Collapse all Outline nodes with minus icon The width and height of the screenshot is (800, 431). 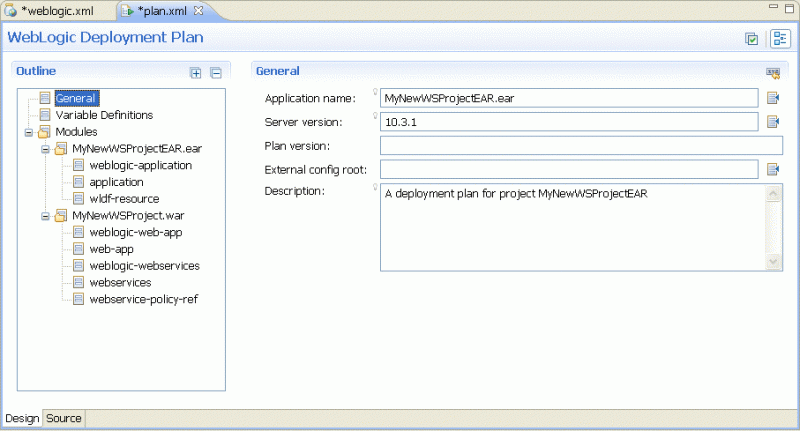tap(216, 73)
